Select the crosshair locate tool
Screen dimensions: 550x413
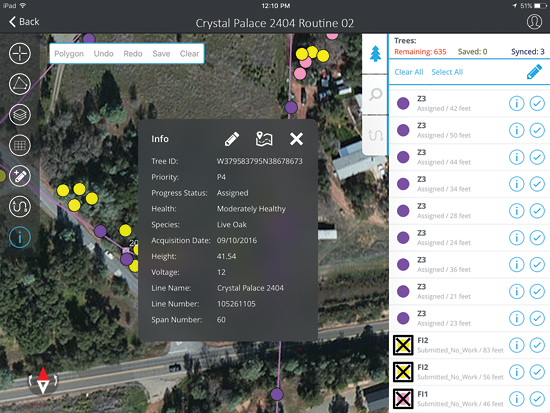(20, 53)
